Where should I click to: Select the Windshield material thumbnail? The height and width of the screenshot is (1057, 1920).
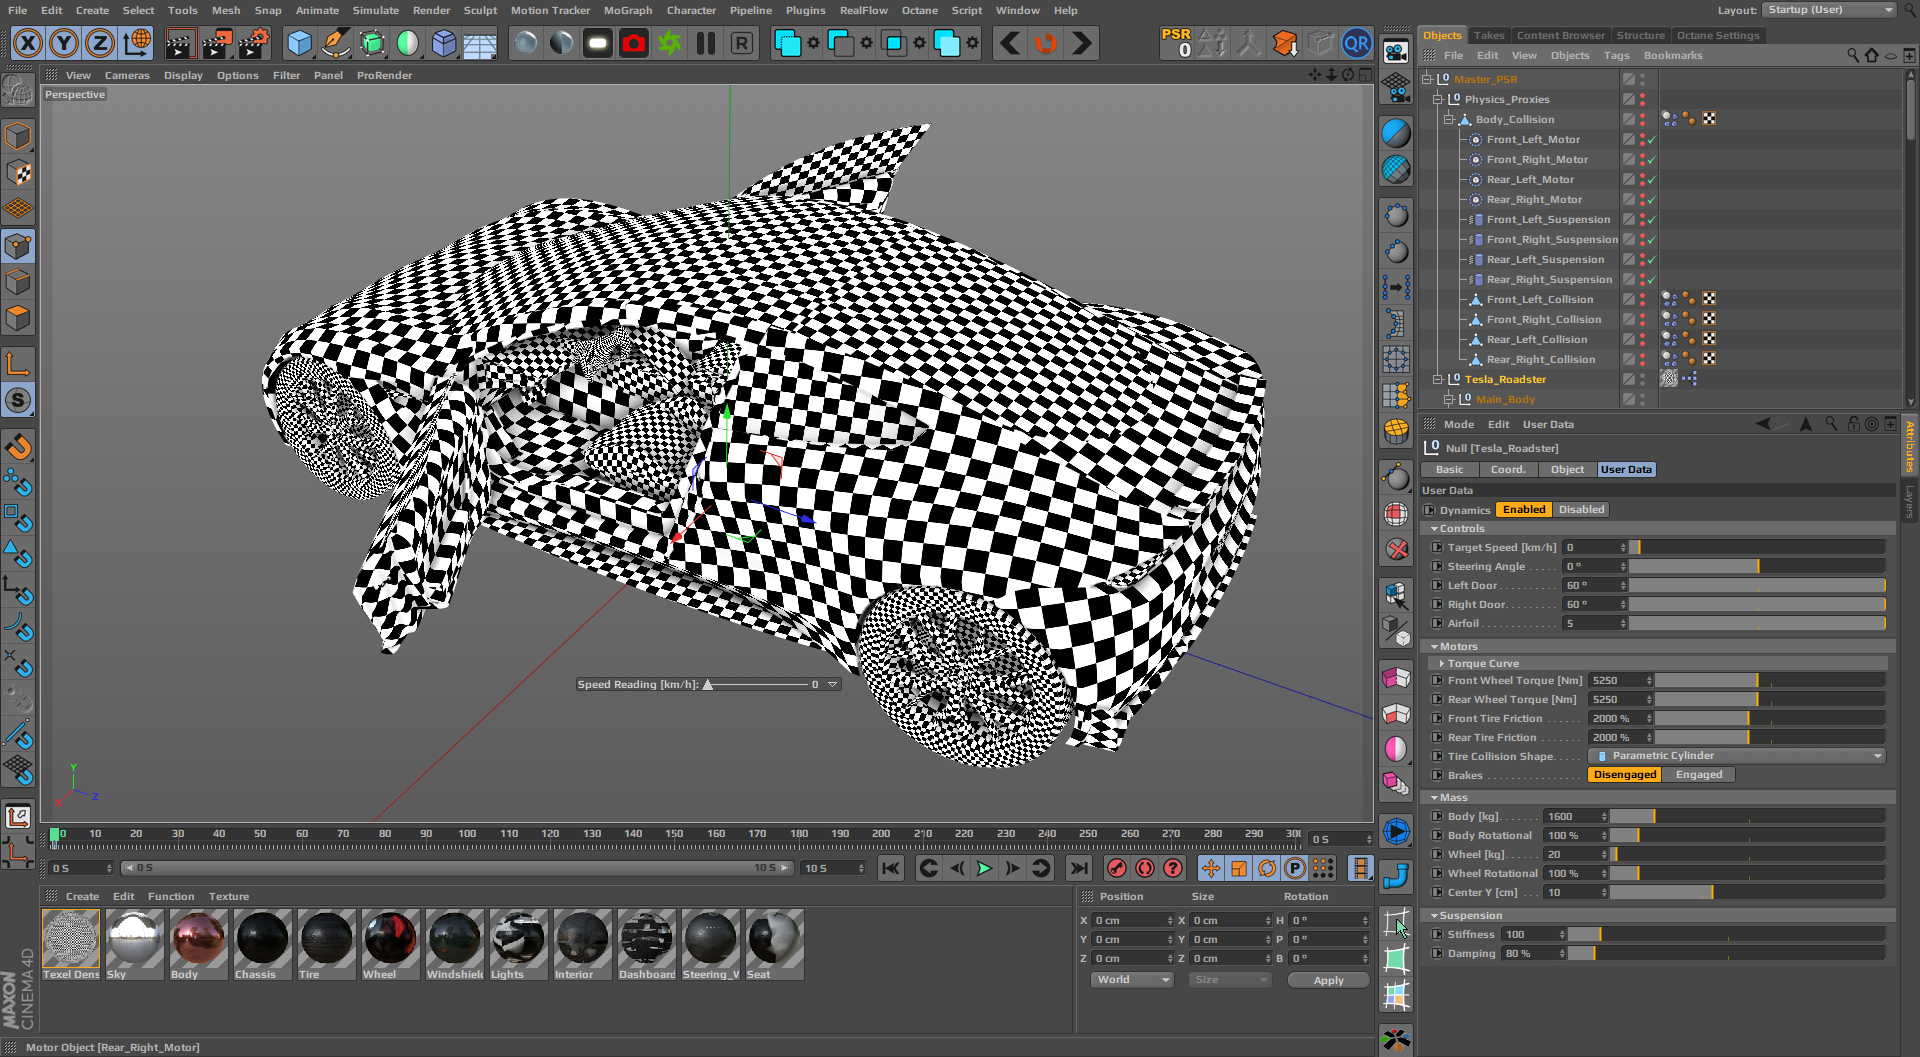pos(454,940)
